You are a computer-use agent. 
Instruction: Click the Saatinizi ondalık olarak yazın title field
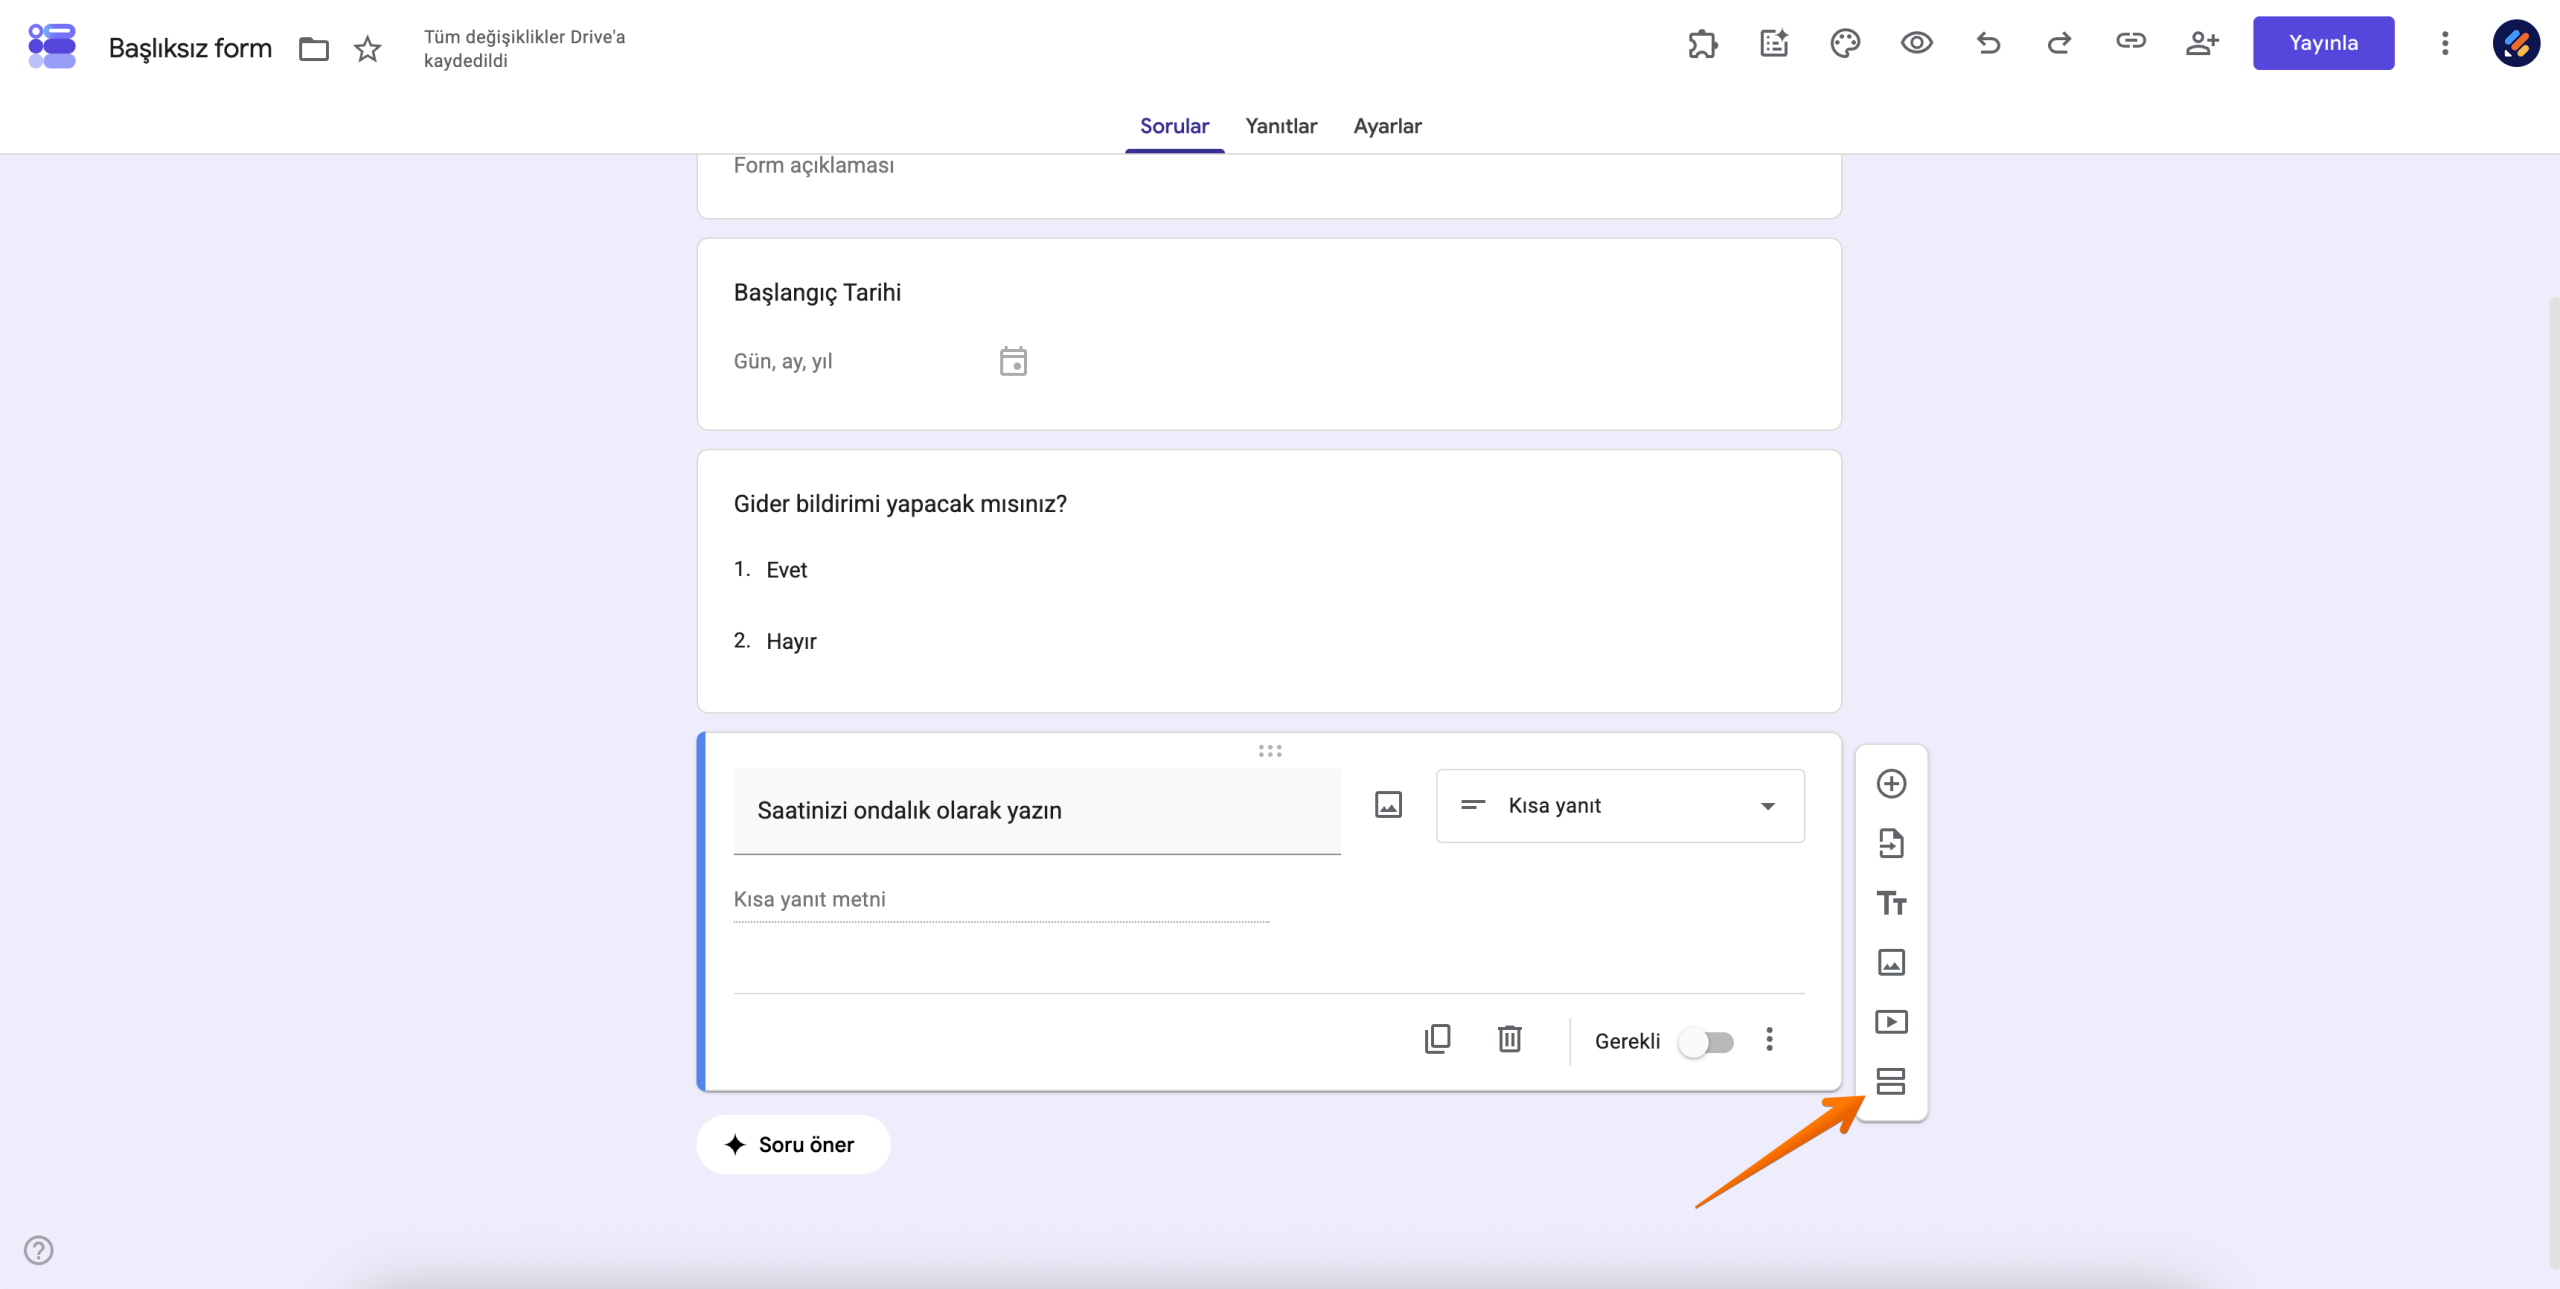[1037, 811]
